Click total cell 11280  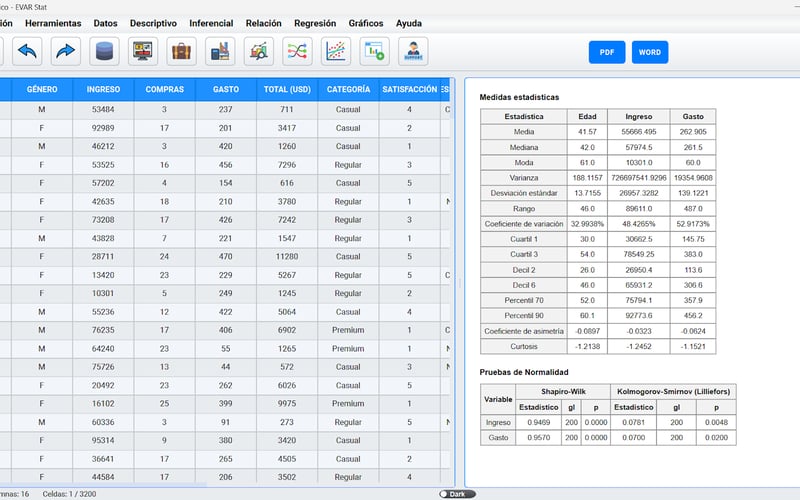click(287, 257)
